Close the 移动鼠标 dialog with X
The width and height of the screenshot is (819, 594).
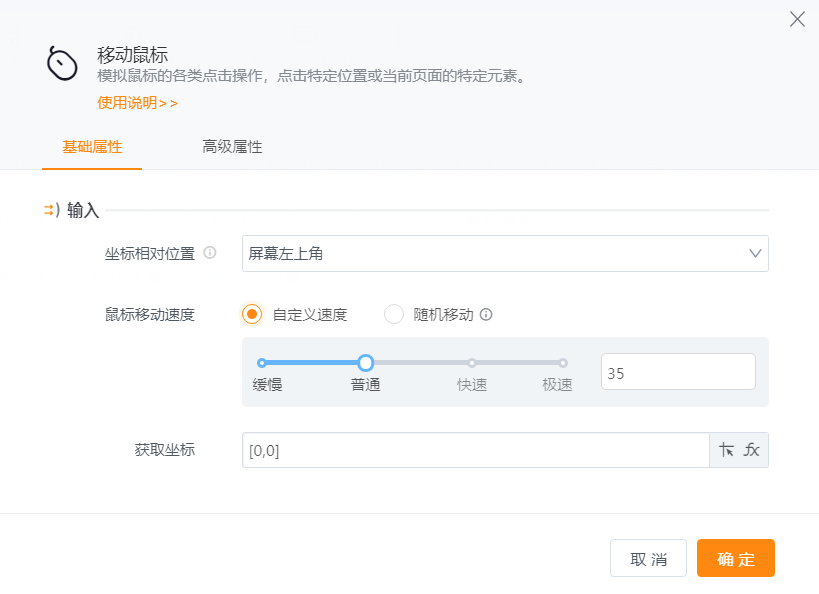(x=797, y=19)
